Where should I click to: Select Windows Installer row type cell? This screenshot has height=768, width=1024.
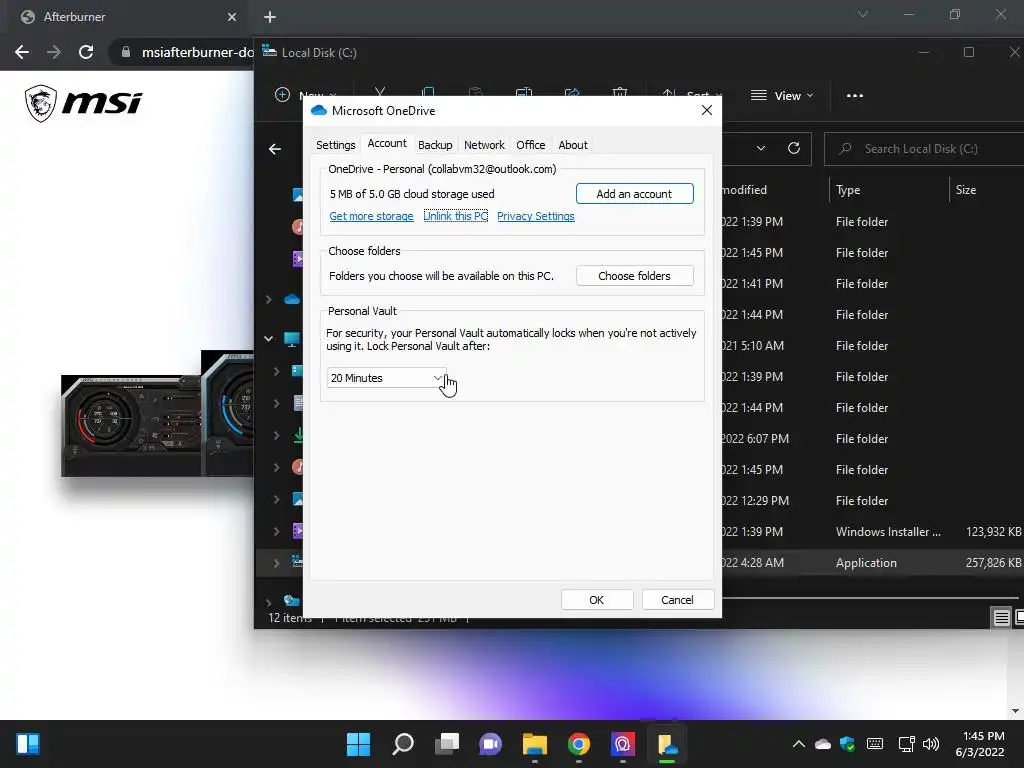coord(888,532)
